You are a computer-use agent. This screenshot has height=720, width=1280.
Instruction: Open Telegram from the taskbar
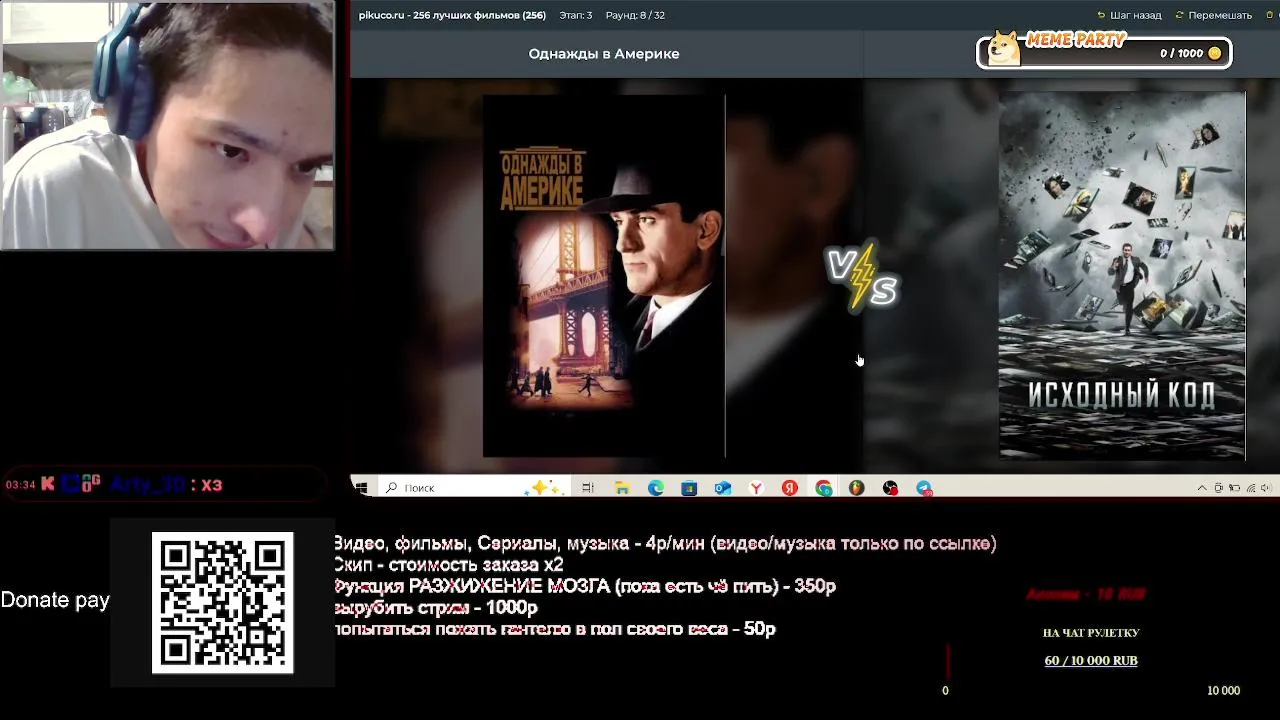924,488
